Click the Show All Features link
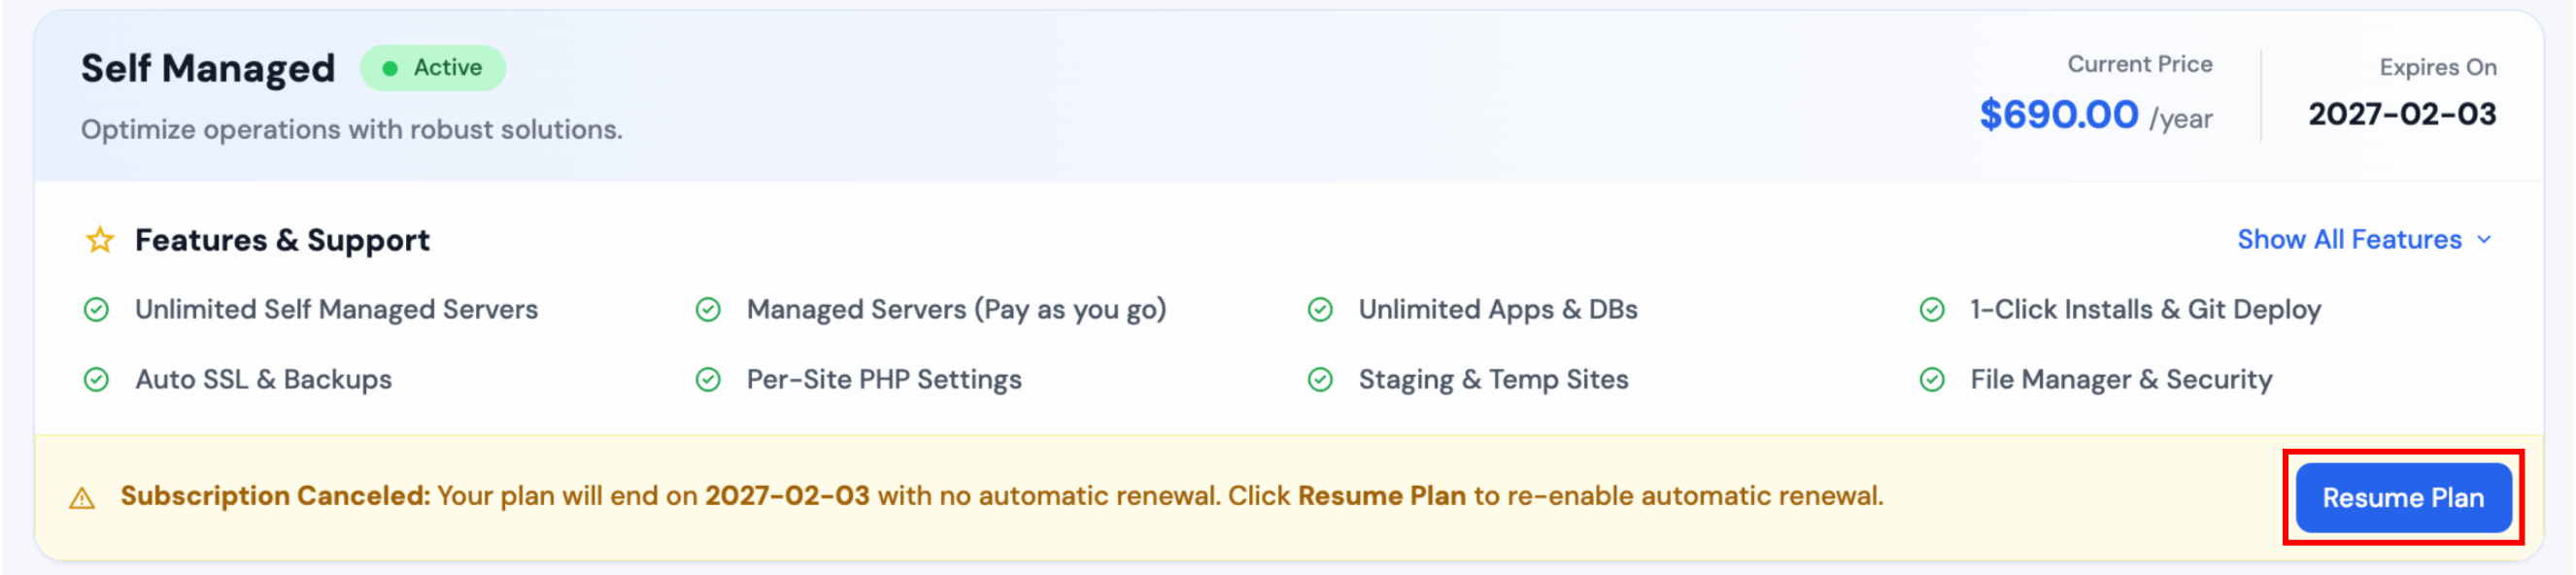The width and height of the screenshot is (2576, 575). click(x=2350, y=239)
